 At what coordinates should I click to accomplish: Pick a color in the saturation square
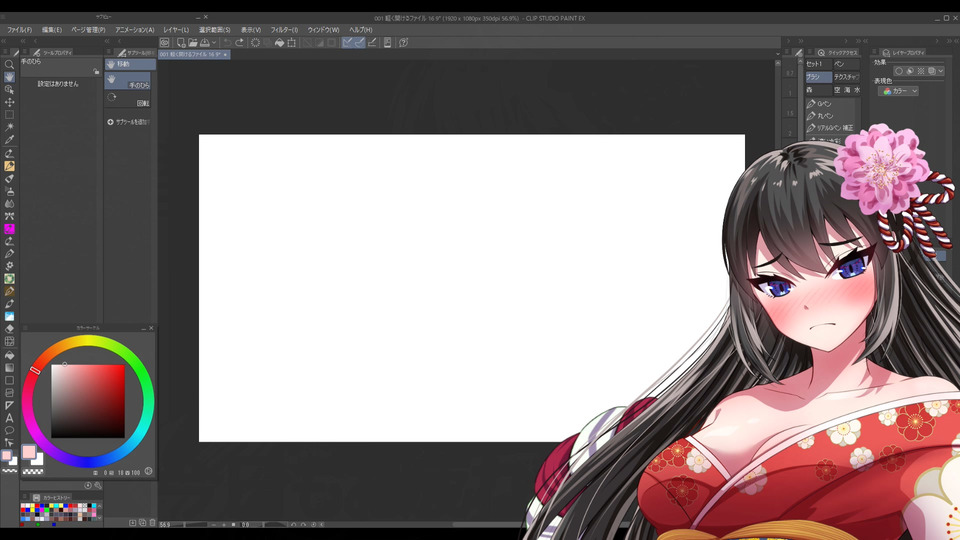[88, 401]
